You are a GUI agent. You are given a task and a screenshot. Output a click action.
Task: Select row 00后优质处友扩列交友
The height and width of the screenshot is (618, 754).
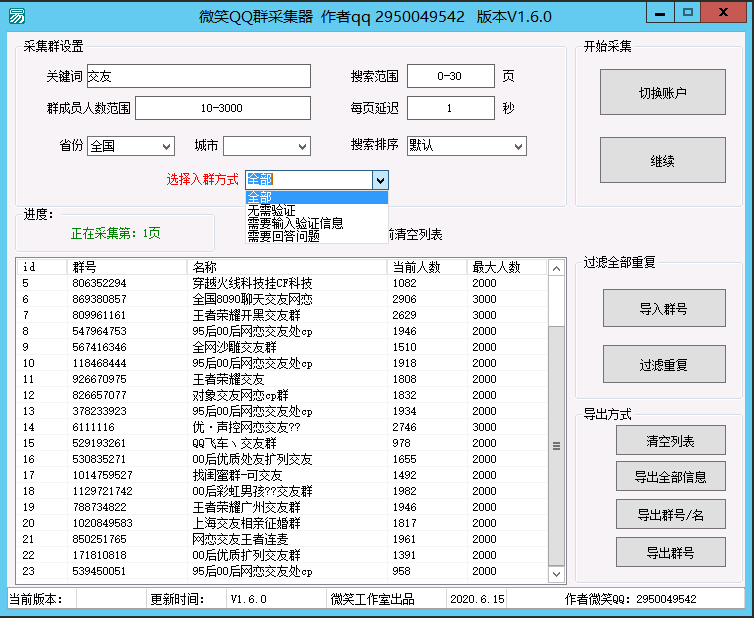click(282, 459)
